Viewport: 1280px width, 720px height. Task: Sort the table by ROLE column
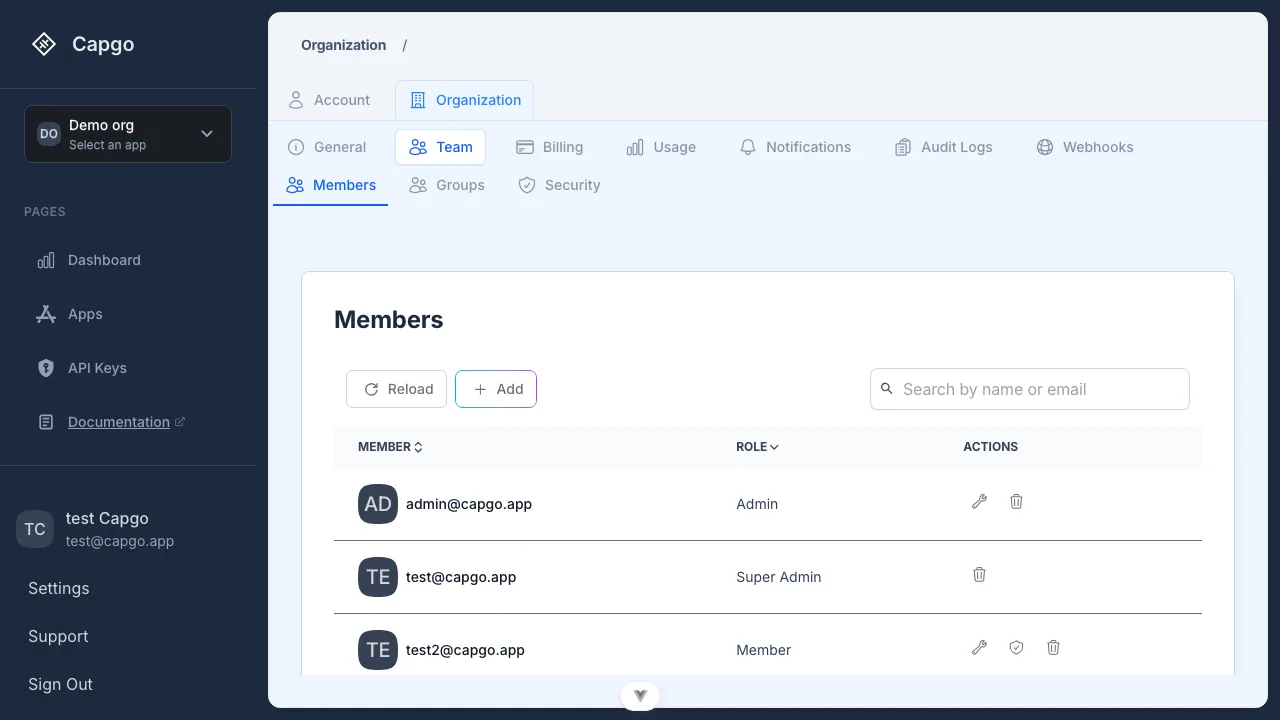757,447
